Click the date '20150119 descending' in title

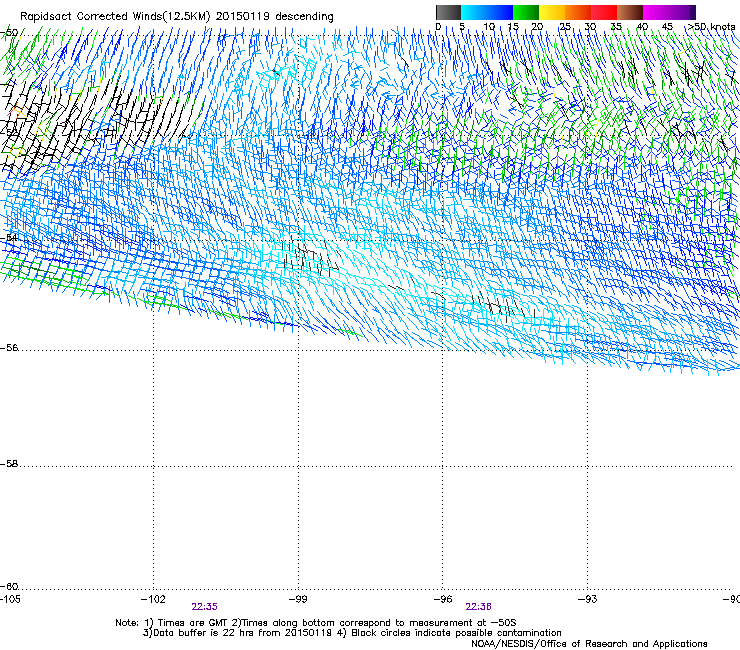[x=275, y=17]
